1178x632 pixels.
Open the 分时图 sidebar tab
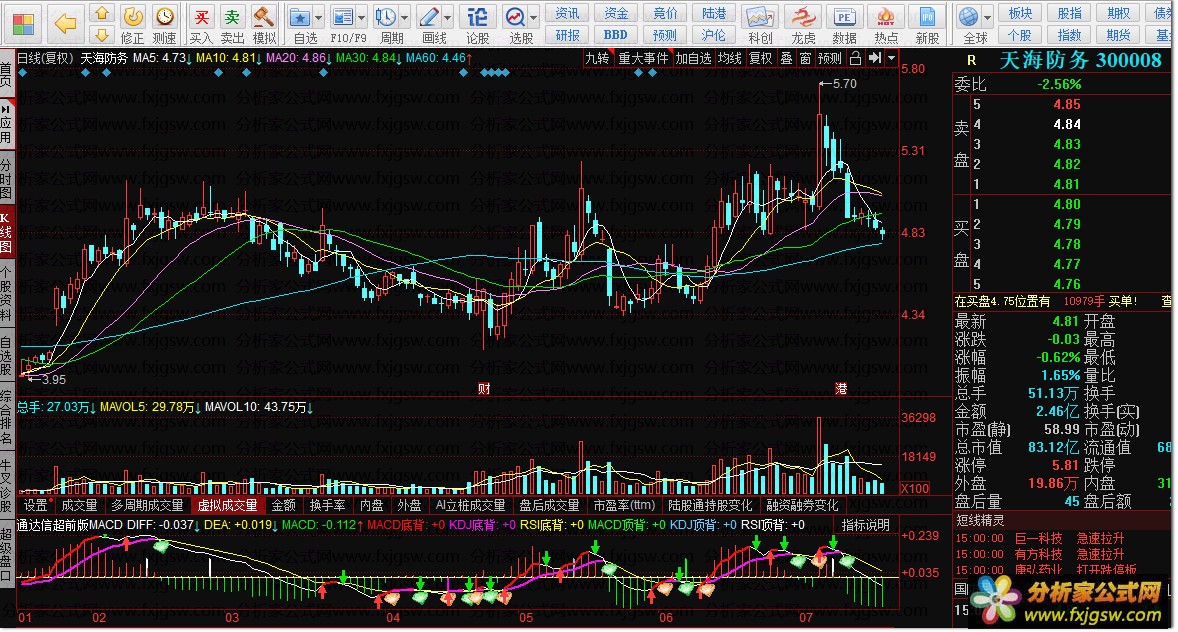click(6, 178)
